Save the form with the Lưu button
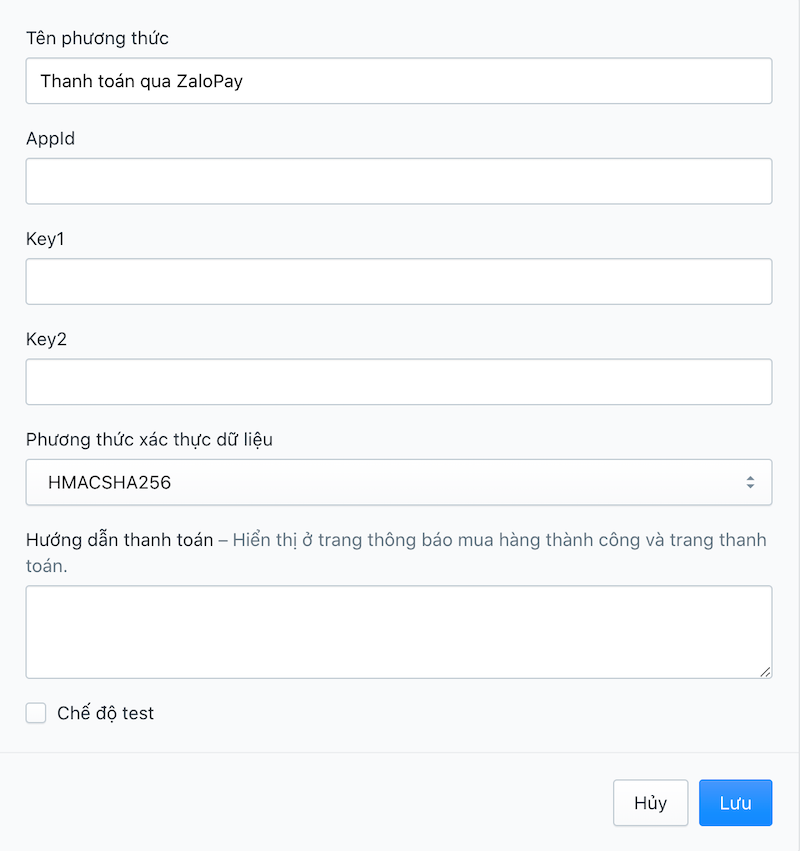The width and height of the screenshot is (800, 851). click(x=735, y=803)
